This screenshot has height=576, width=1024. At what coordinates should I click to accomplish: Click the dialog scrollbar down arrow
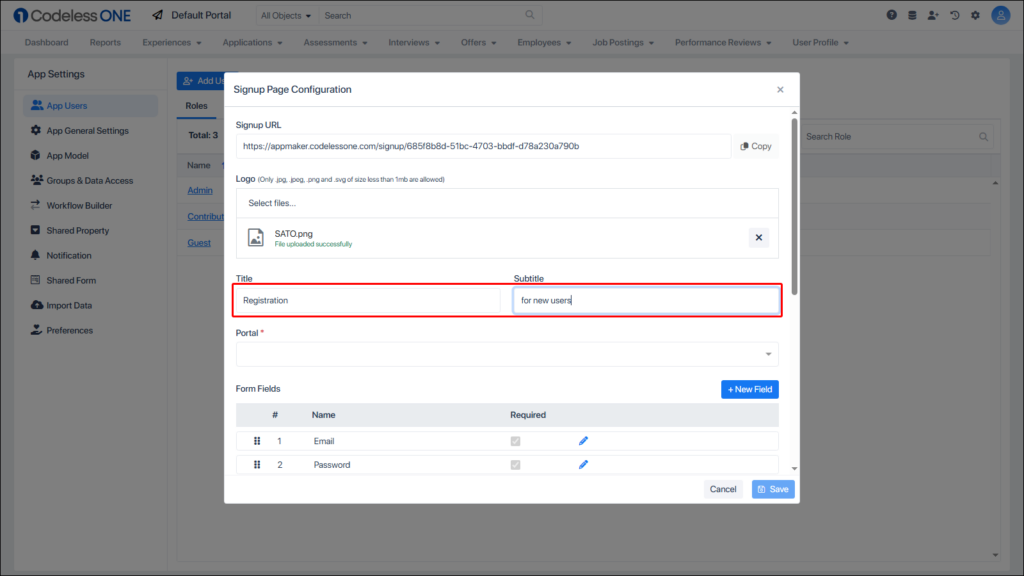coord(794,468)
